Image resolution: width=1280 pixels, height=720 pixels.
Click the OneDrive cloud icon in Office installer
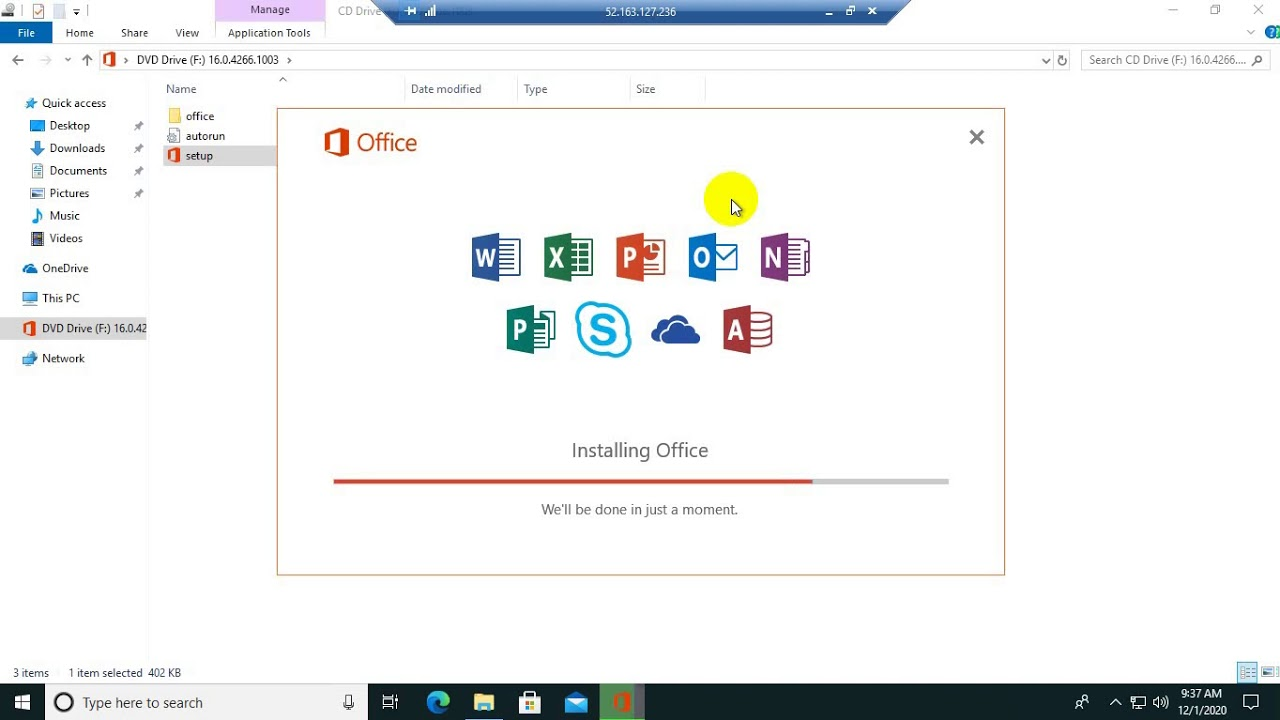(x=675, y=330)
